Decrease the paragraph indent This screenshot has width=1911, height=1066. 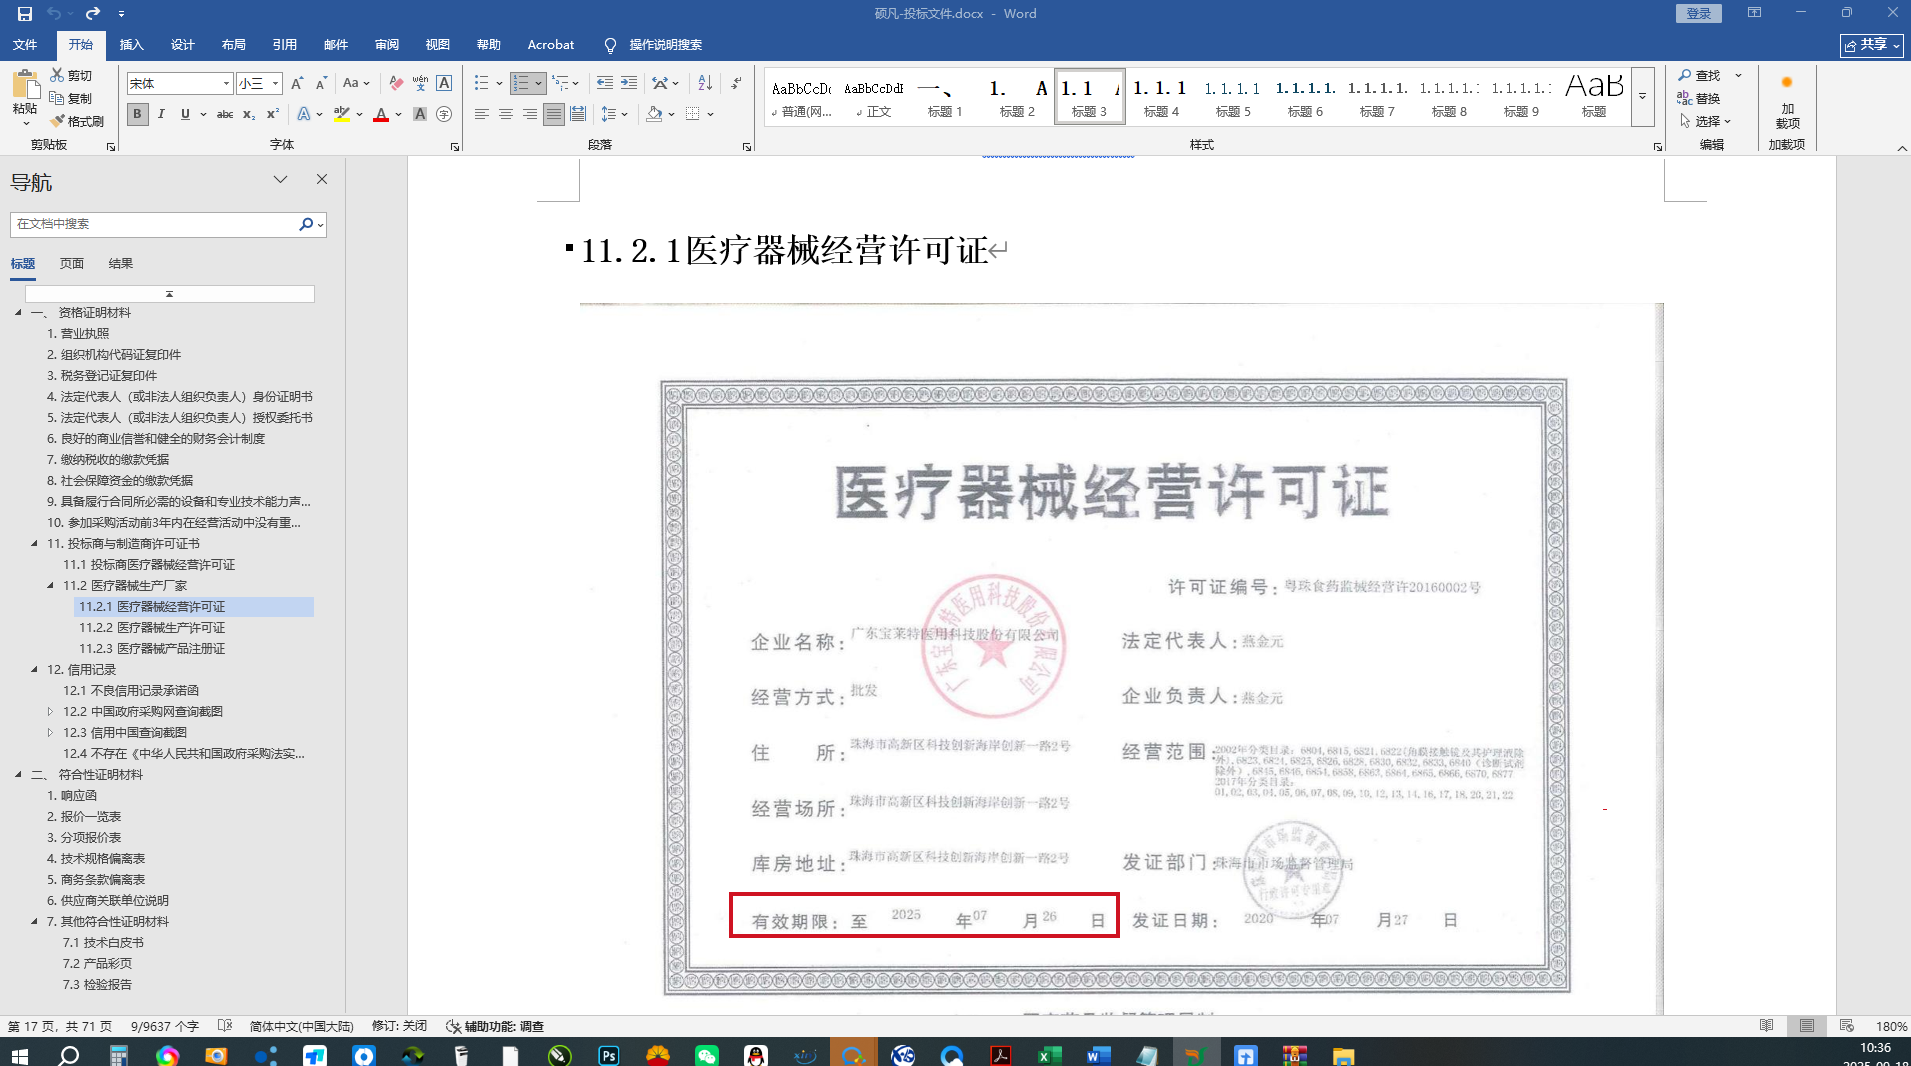pos(605,84)
